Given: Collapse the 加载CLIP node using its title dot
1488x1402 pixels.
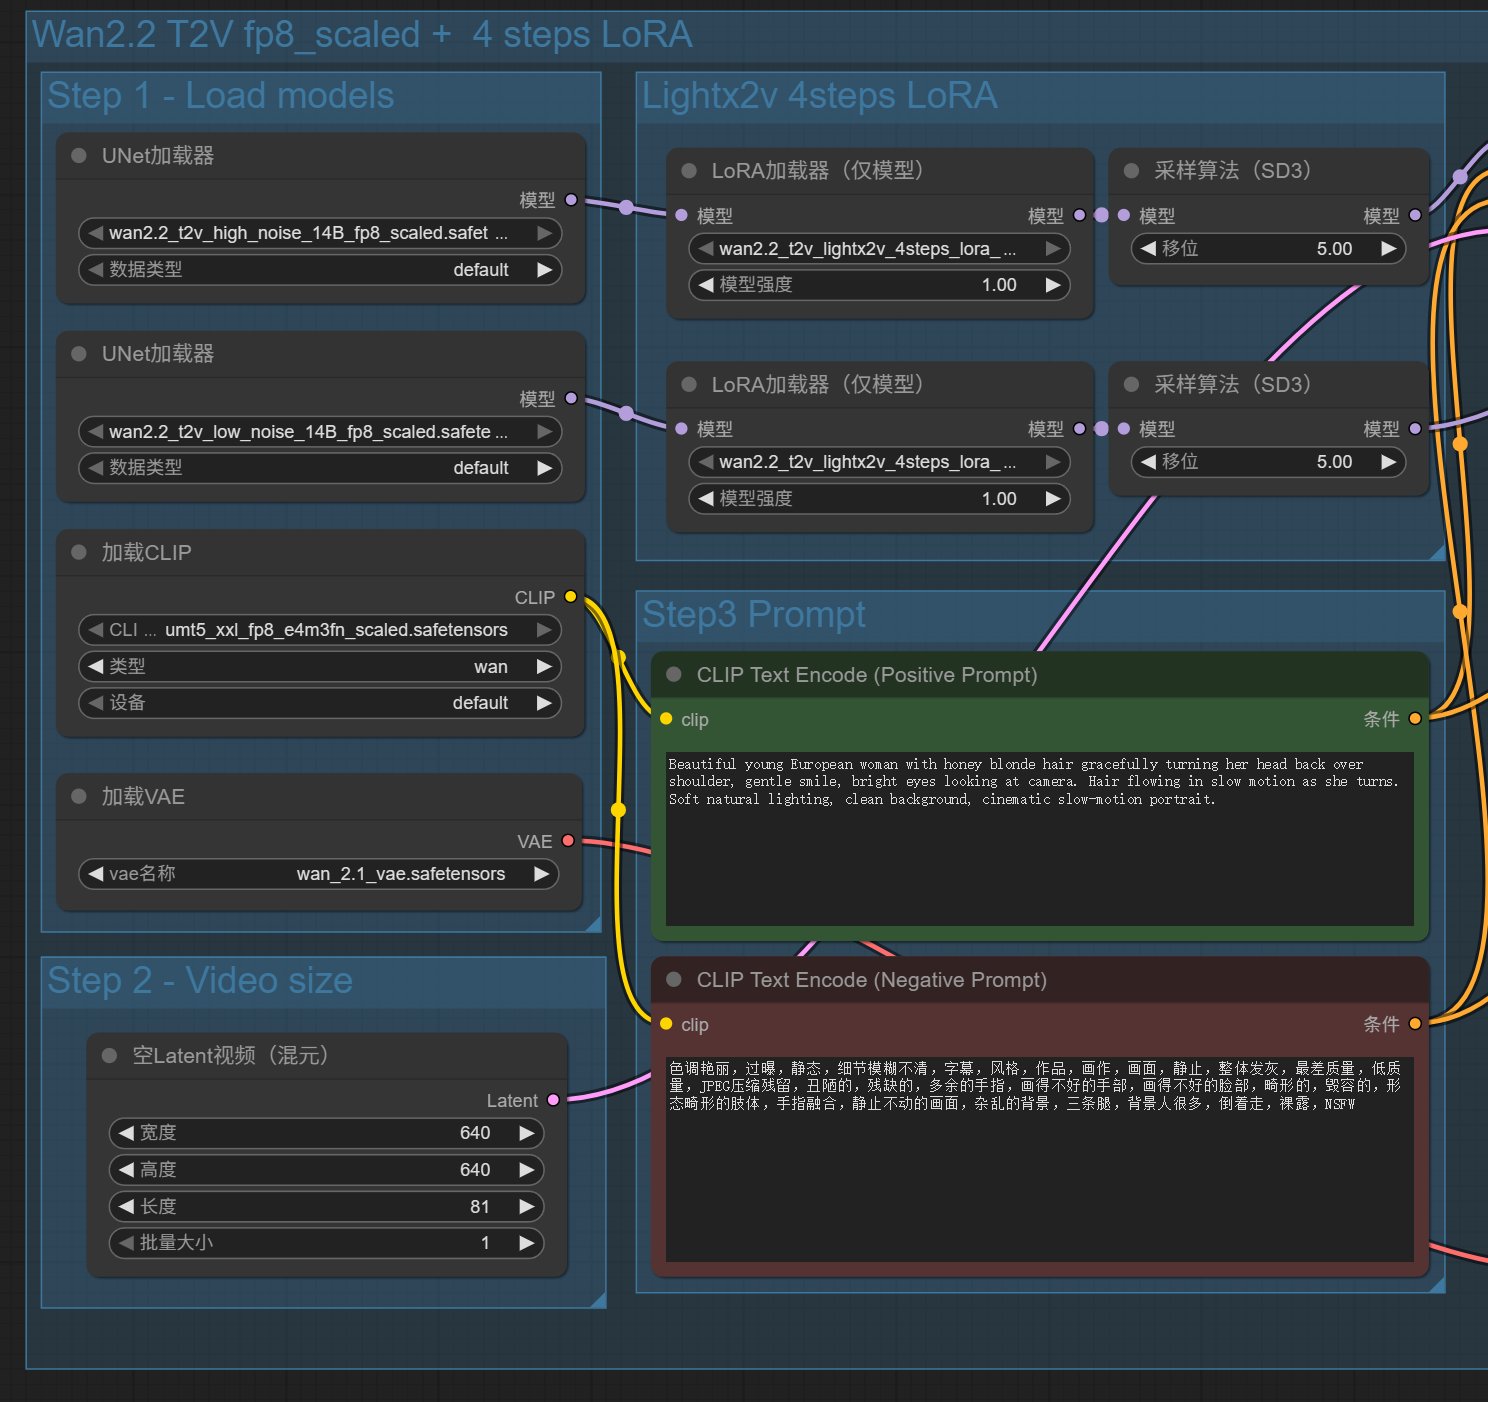Looking at the screenshot, I should 79,552.
